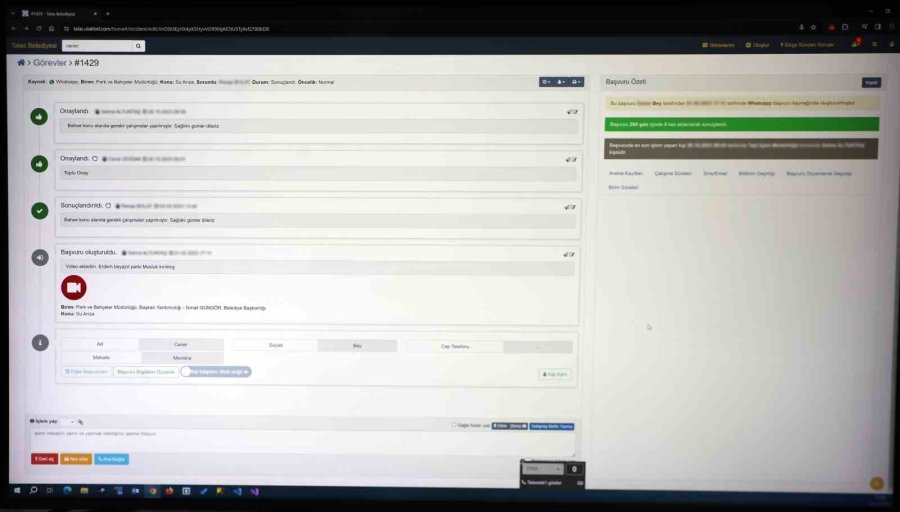Switch to the Arama Kayıtları tab
Viewport: 900px width, 512px height.
[x=626, y=173]
